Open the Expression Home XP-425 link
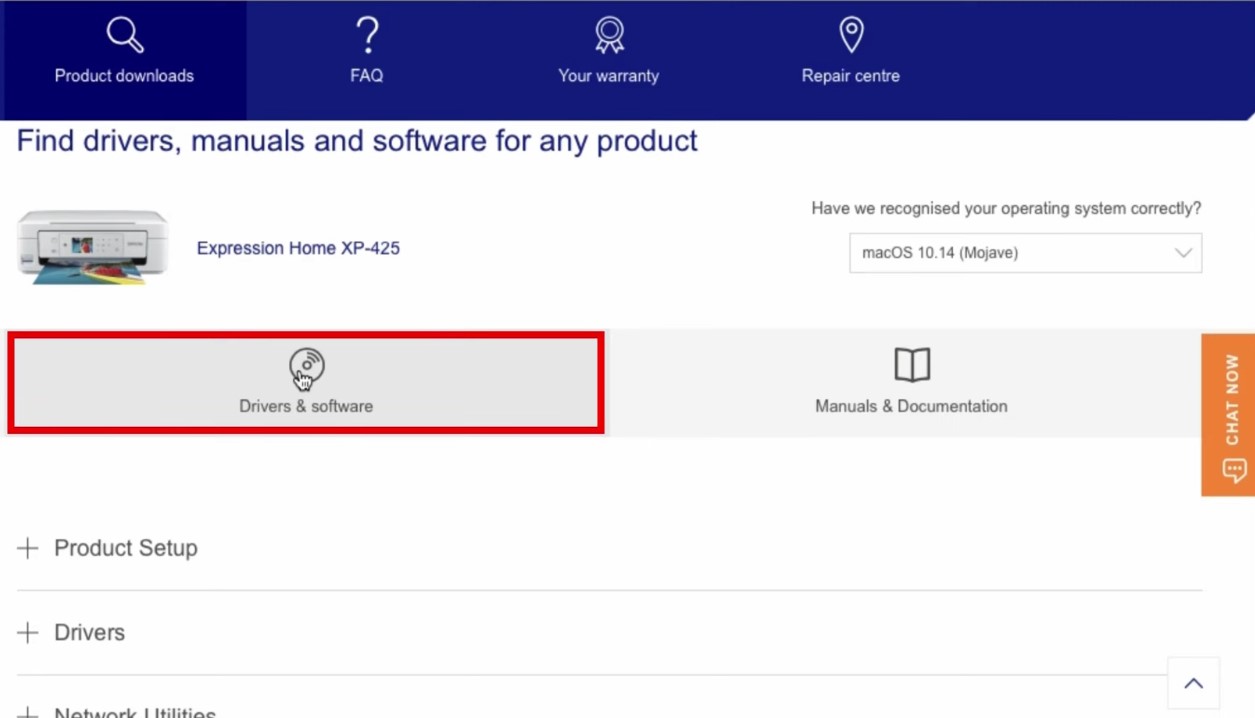The image size is (1255, 718). coord(298,248)
